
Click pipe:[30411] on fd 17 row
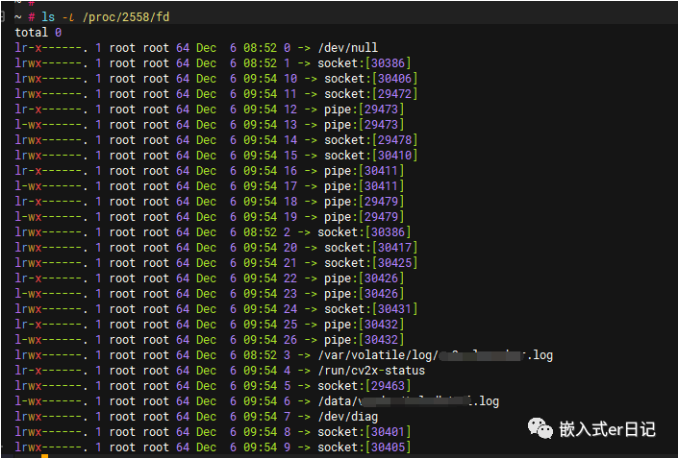[x=364, y=186]
